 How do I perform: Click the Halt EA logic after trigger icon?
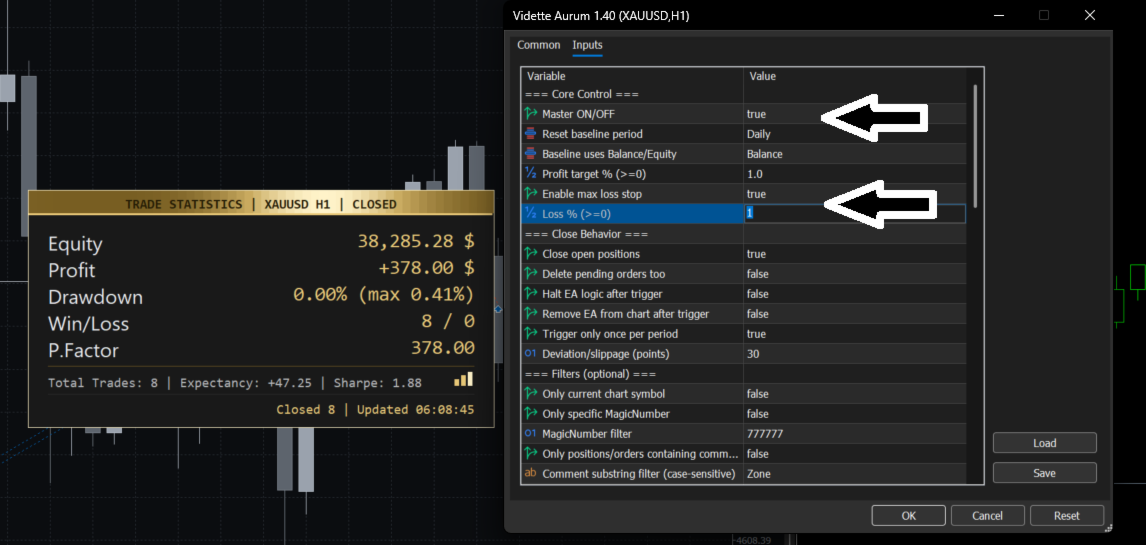tap(531, 294)
